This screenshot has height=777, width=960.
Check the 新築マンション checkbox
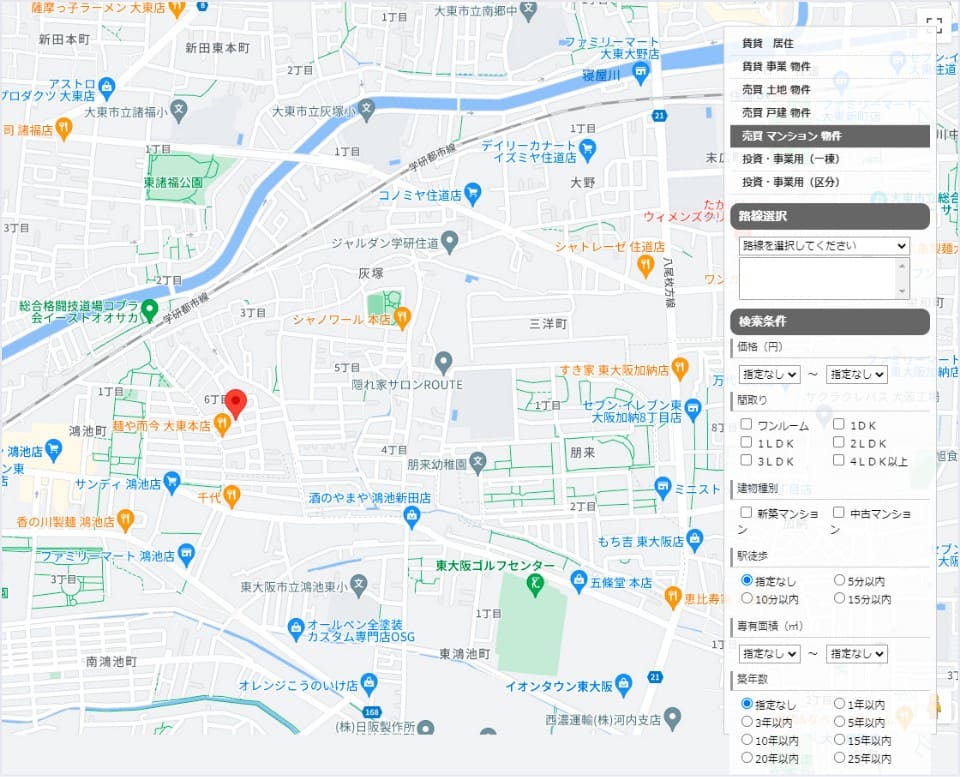[x=746, y=512]
